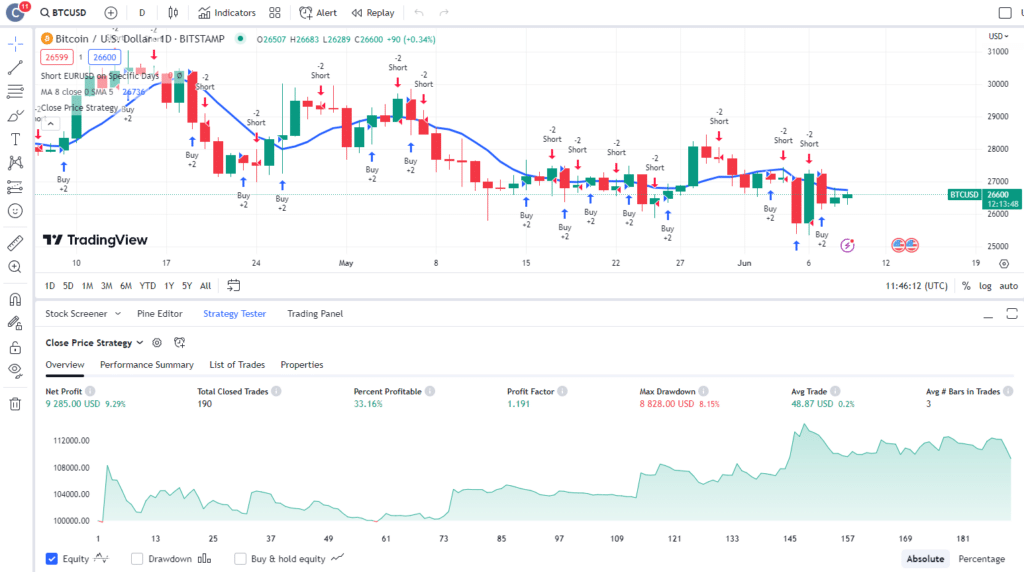Screen dimensions: 1024x572
Task: Open the Stock Screener dropdown
Action: pos(83,313)
